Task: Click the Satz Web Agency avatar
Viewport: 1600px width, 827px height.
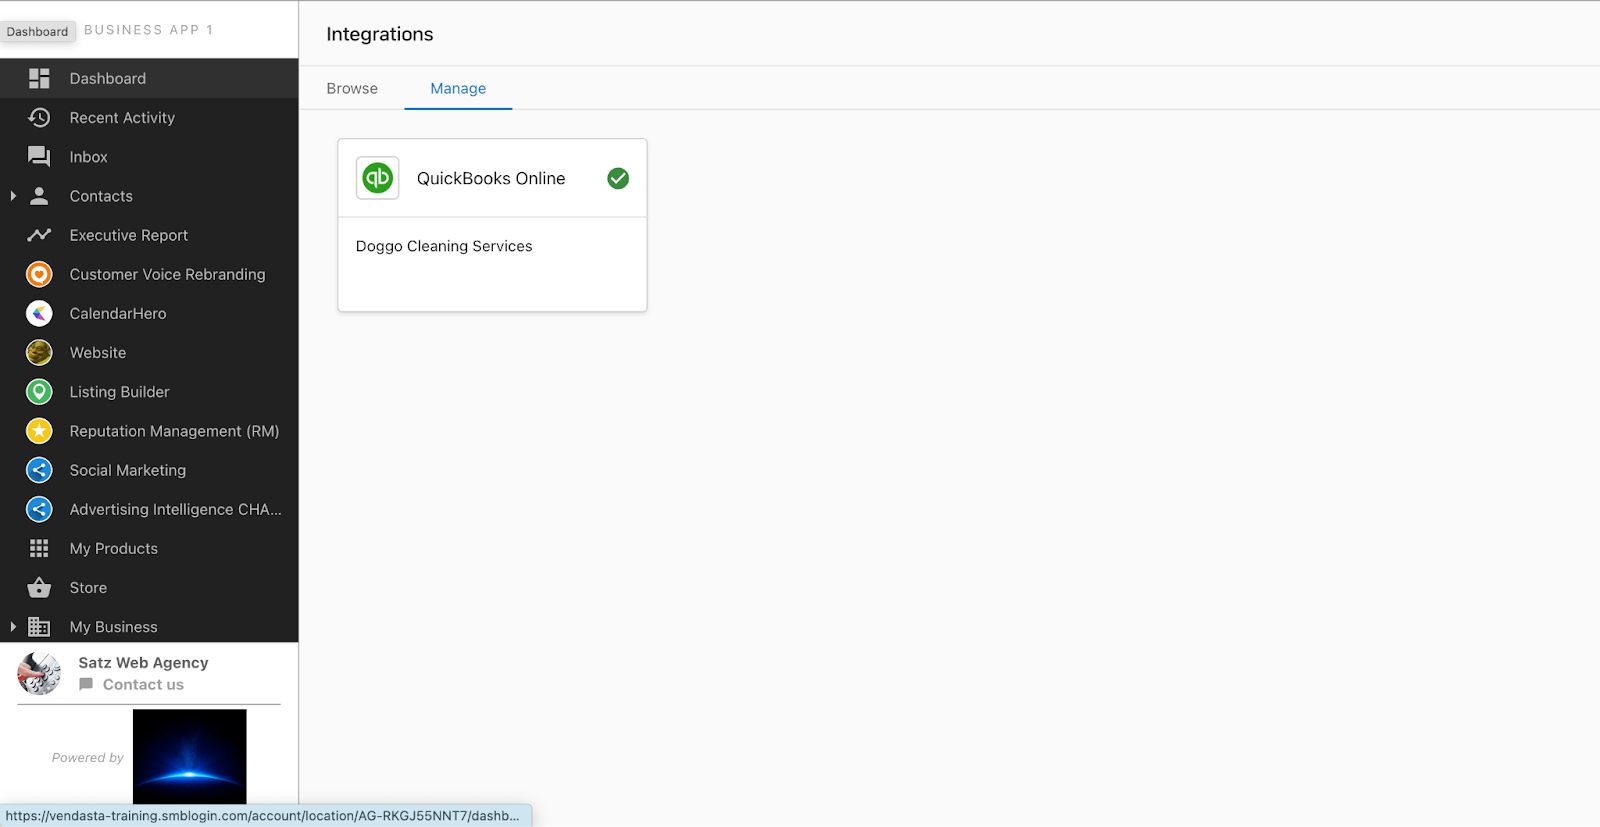Action: tap(39, 673)
